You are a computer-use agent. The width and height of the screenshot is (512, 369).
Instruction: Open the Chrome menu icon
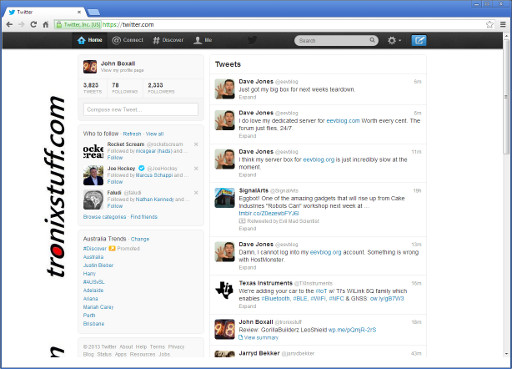(x=503, y=24)
